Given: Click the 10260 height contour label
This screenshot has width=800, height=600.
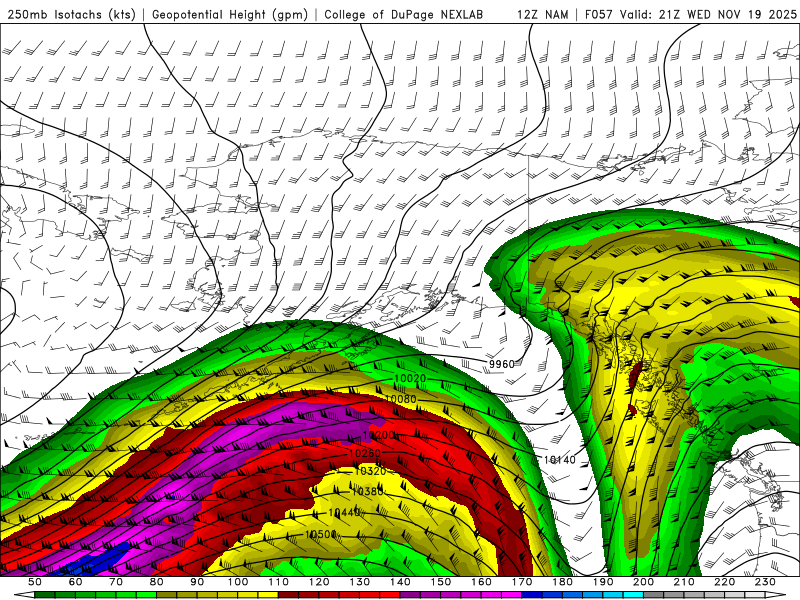Looking at the screenshot, I should (x=365, y=453).
